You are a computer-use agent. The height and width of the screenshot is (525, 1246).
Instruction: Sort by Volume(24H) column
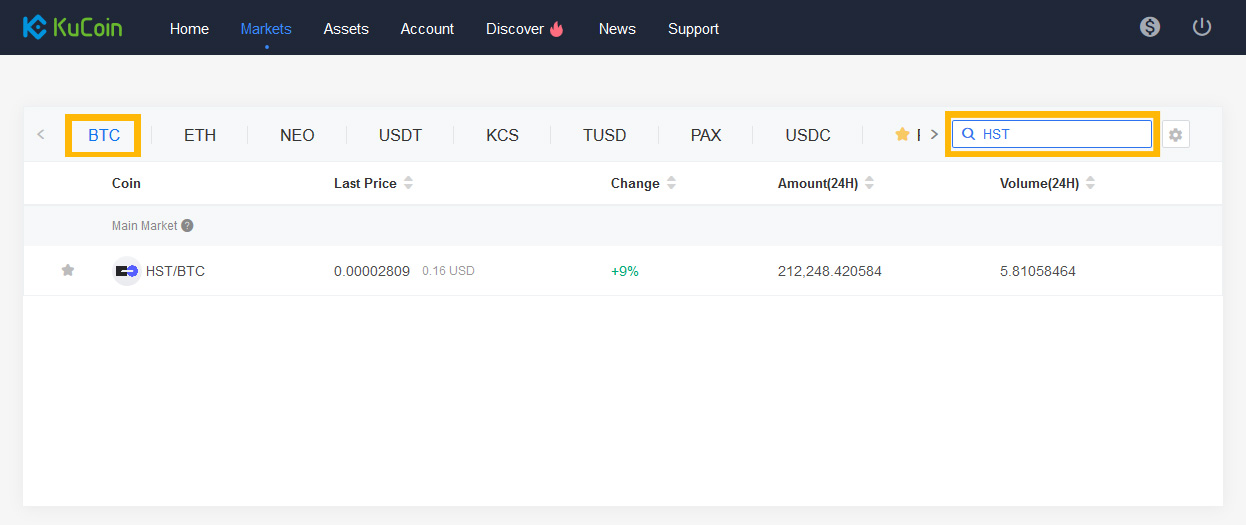click(x=1047, y=183)
